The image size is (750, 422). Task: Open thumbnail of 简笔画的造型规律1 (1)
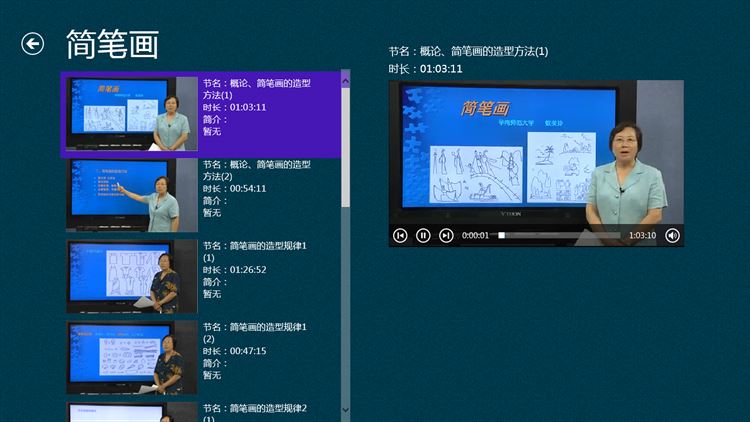click(132, 277)
